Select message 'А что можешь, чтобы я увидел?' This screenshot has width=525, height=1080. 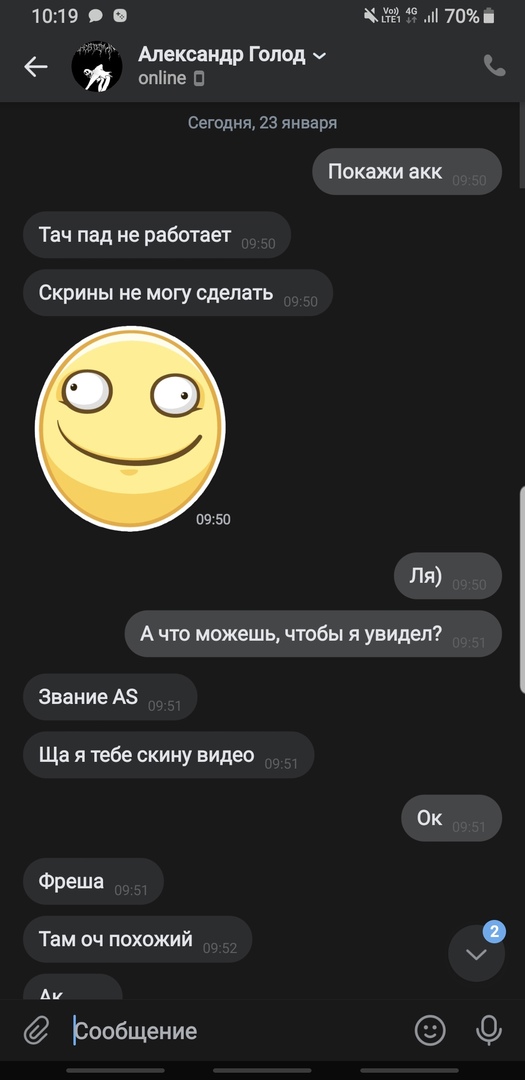[313, 634]
